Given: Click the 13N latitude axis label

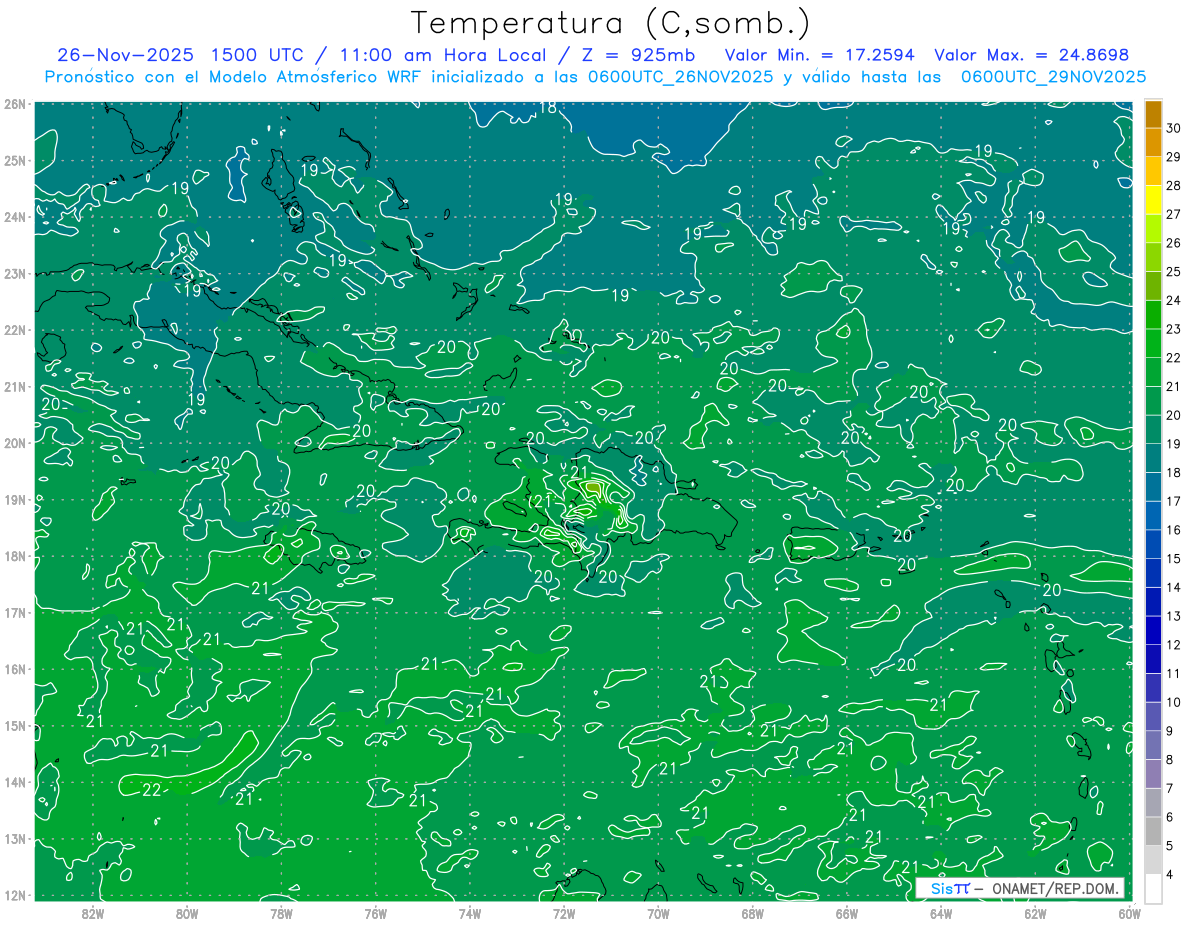Looking at the screenshot, I should coord(14,838).
